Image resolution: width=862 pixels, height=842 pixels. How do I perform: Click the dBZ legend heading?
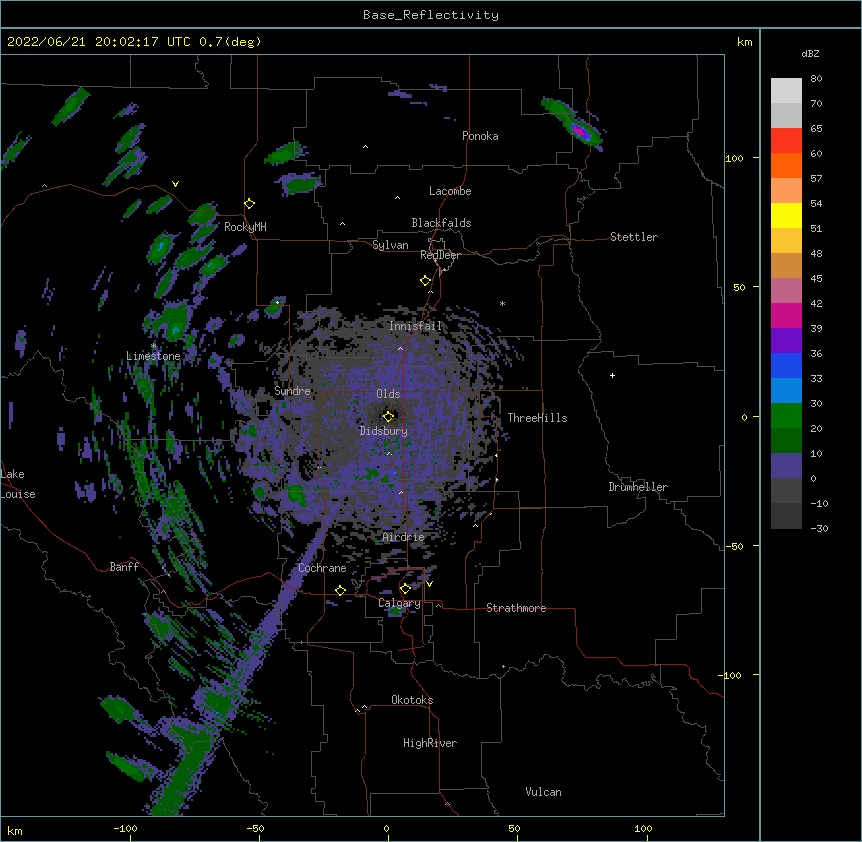[810, 53]
